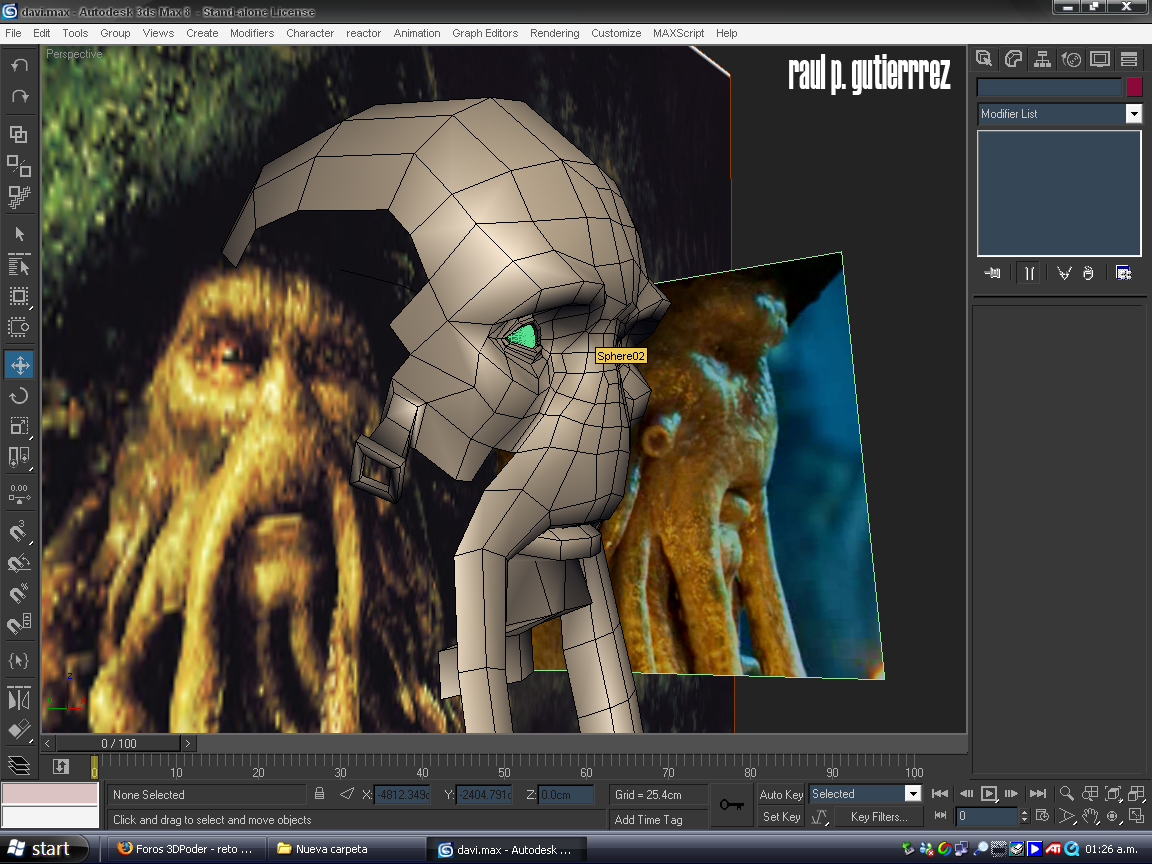Toggle the Percent Snap magnet
1152x864 pixels.
(18, 594)
